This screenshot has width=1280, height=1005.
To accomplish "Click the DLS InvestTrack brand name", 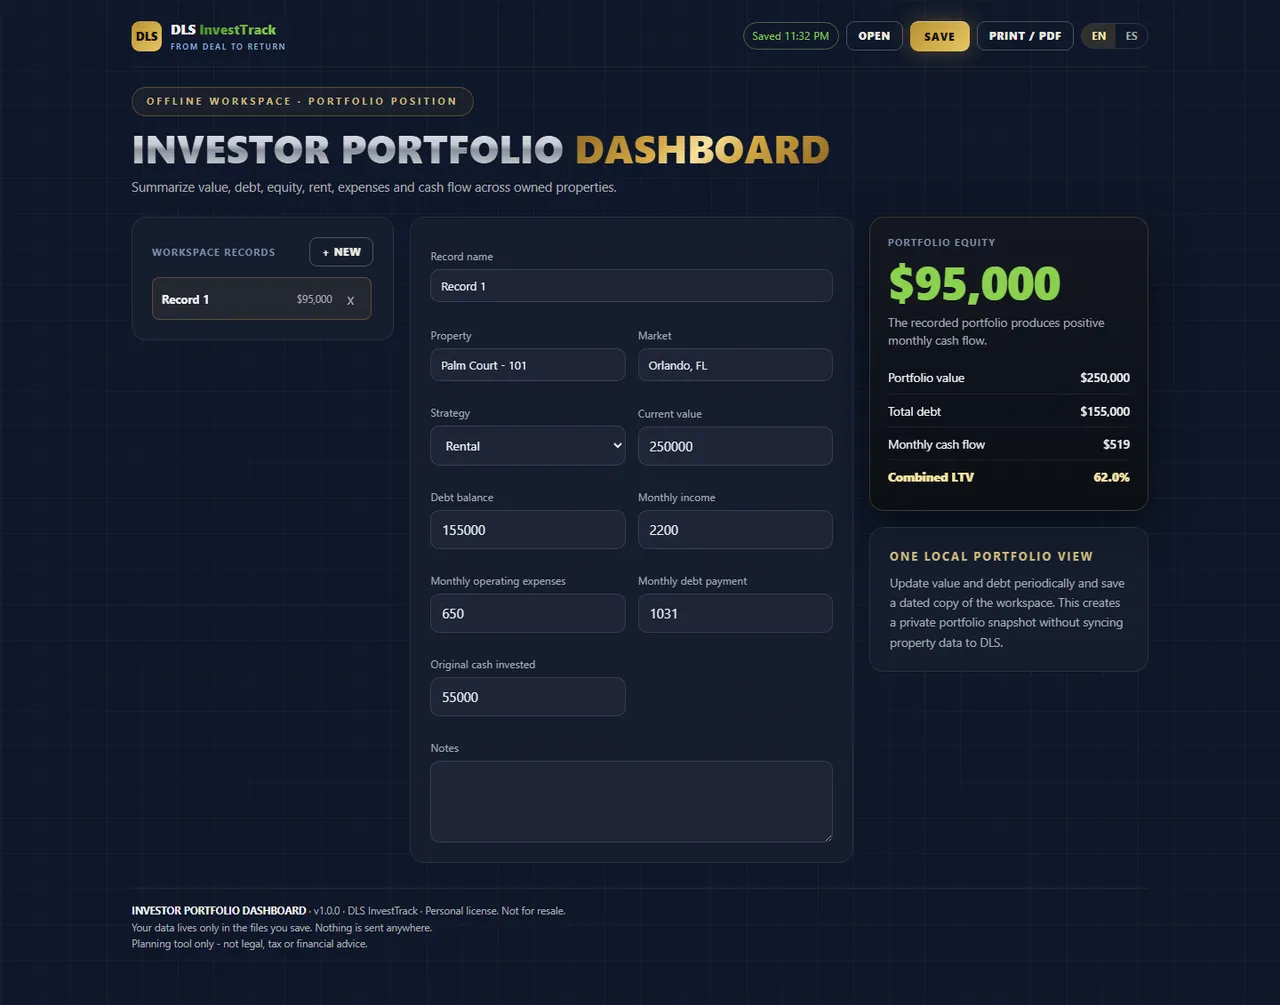I will (223, 30).
